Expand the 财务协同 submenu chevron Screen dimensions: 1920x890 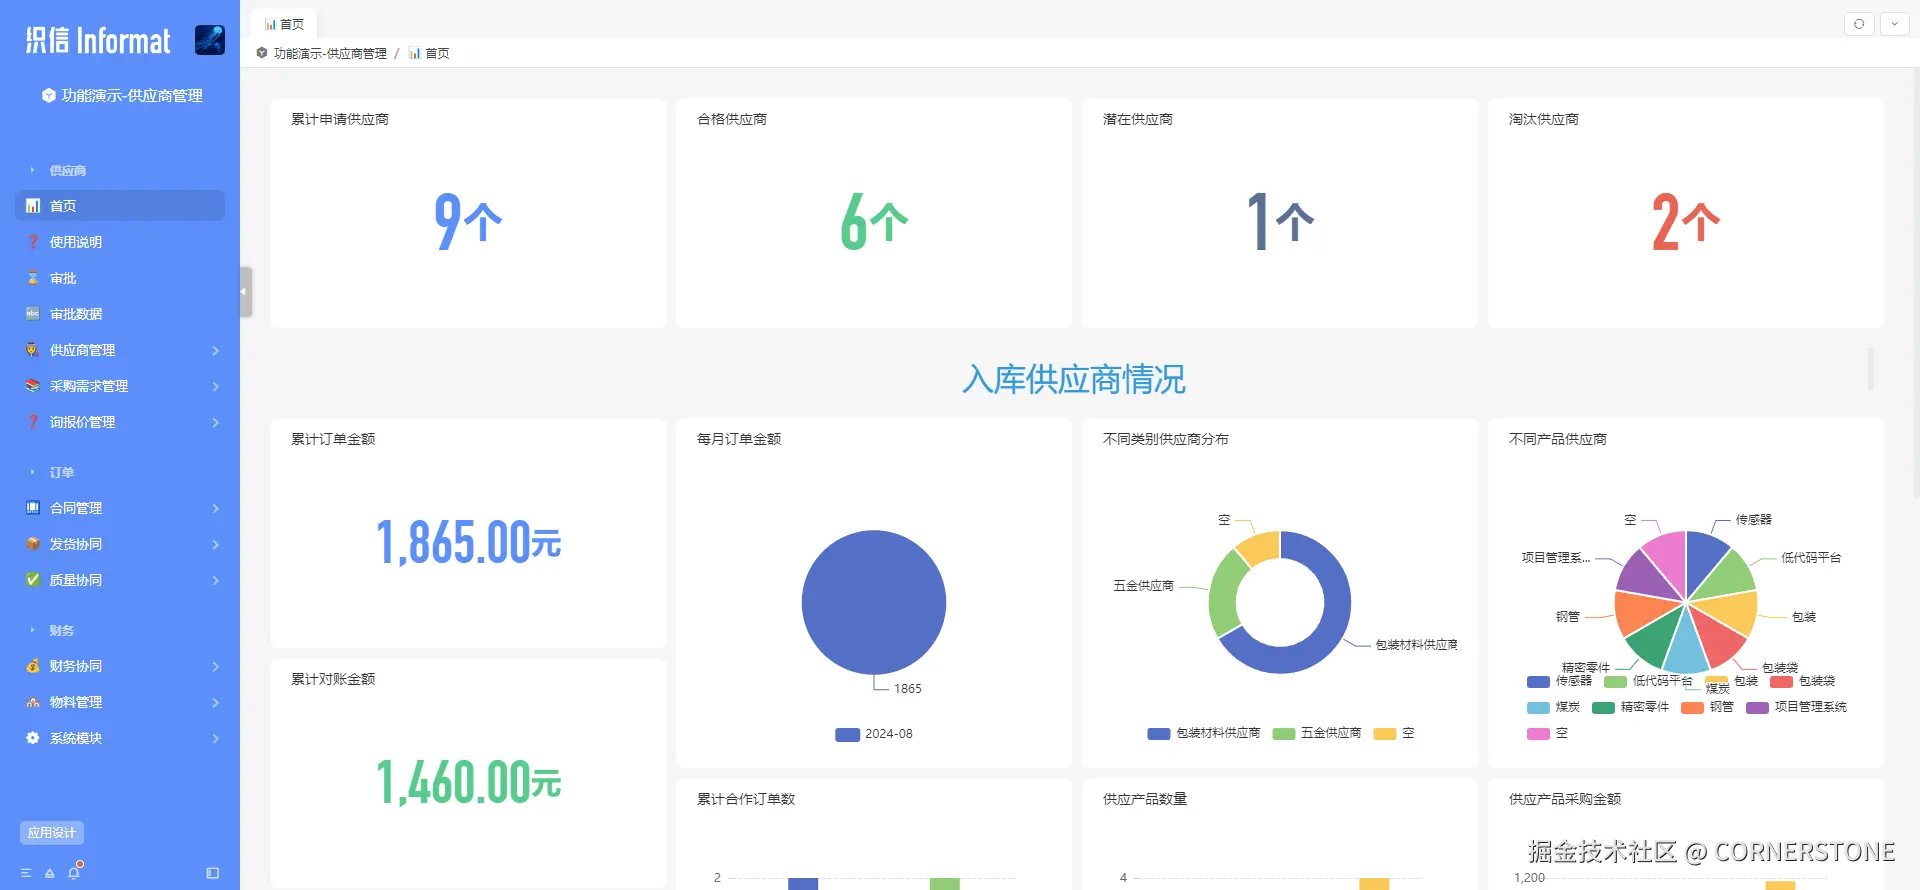[x=215, y=666]
